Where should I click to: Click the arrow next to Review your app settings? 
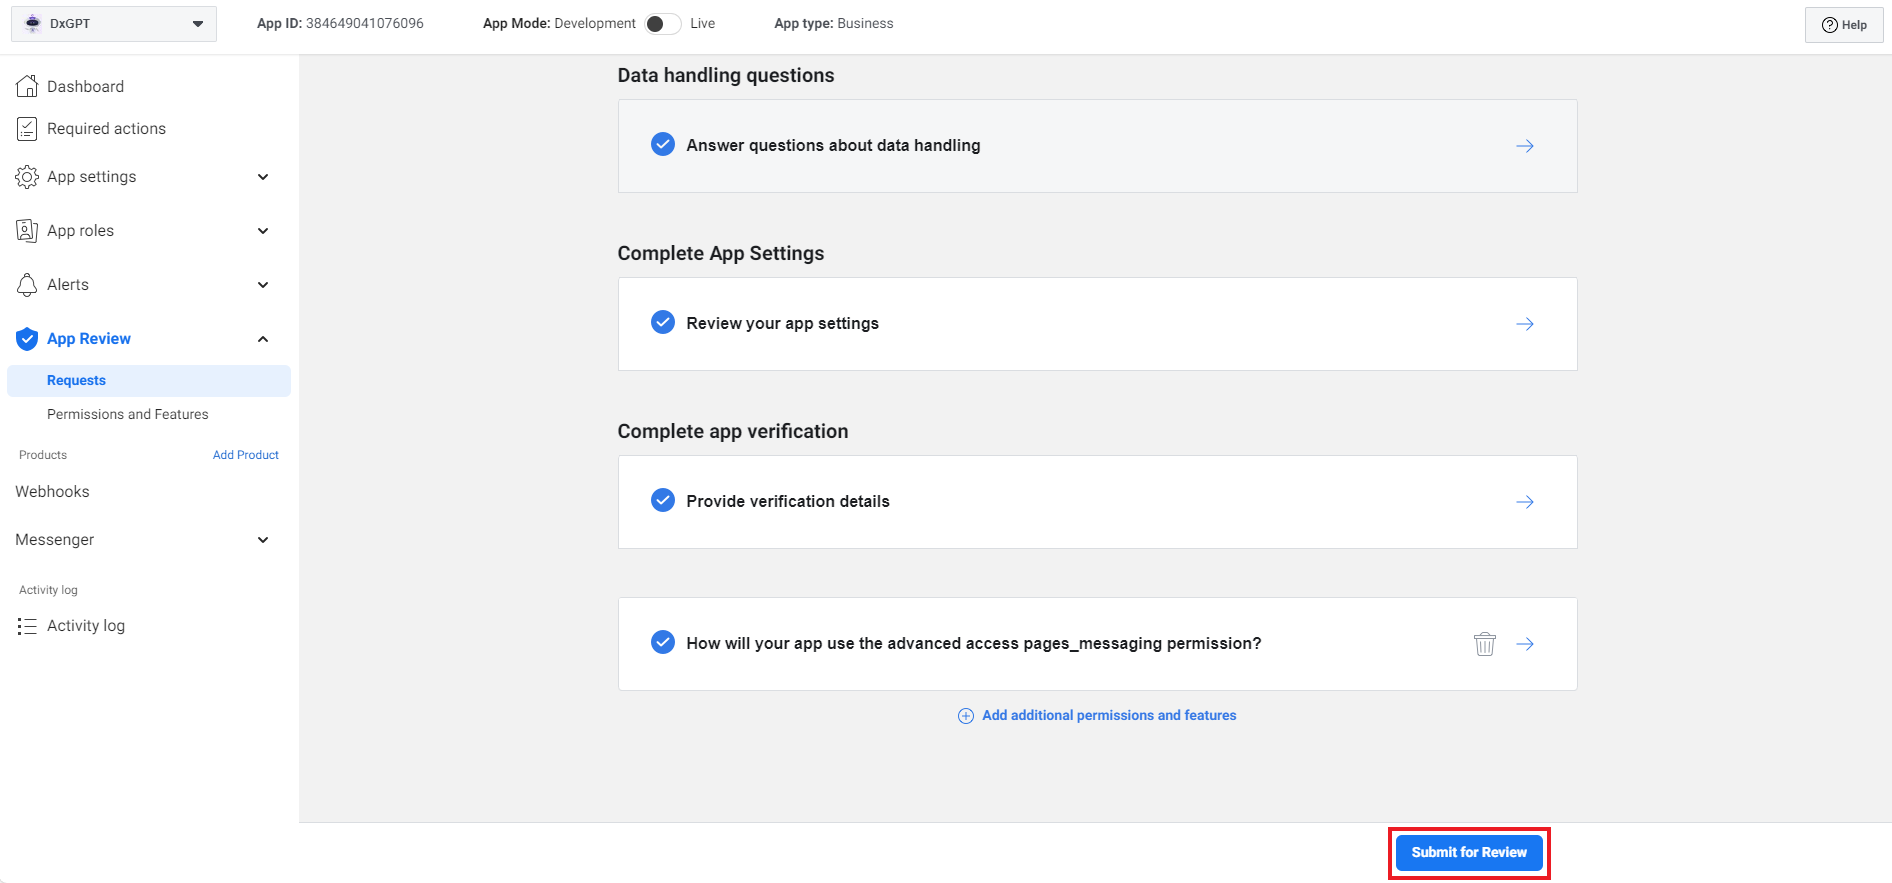point(1524,324)
